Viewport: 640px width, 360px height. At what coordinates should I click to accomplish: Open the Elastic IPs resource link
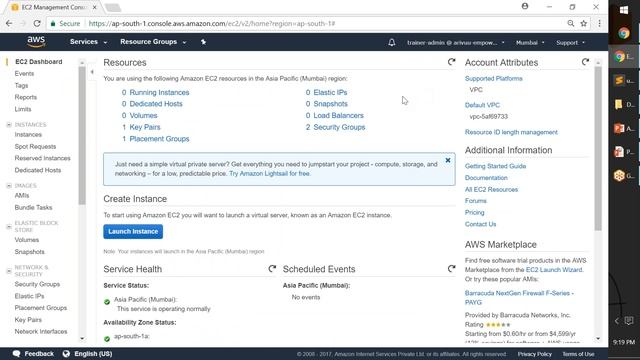click(330, 92)
